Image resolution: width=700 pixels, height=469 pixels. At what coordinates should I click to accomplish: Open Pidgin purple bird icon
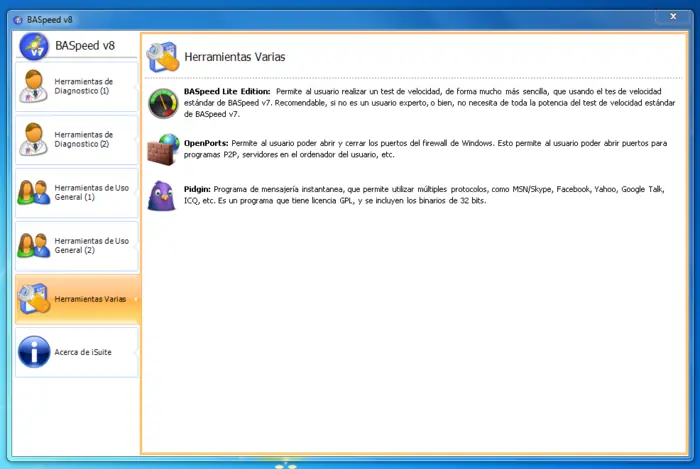point(162,195)
